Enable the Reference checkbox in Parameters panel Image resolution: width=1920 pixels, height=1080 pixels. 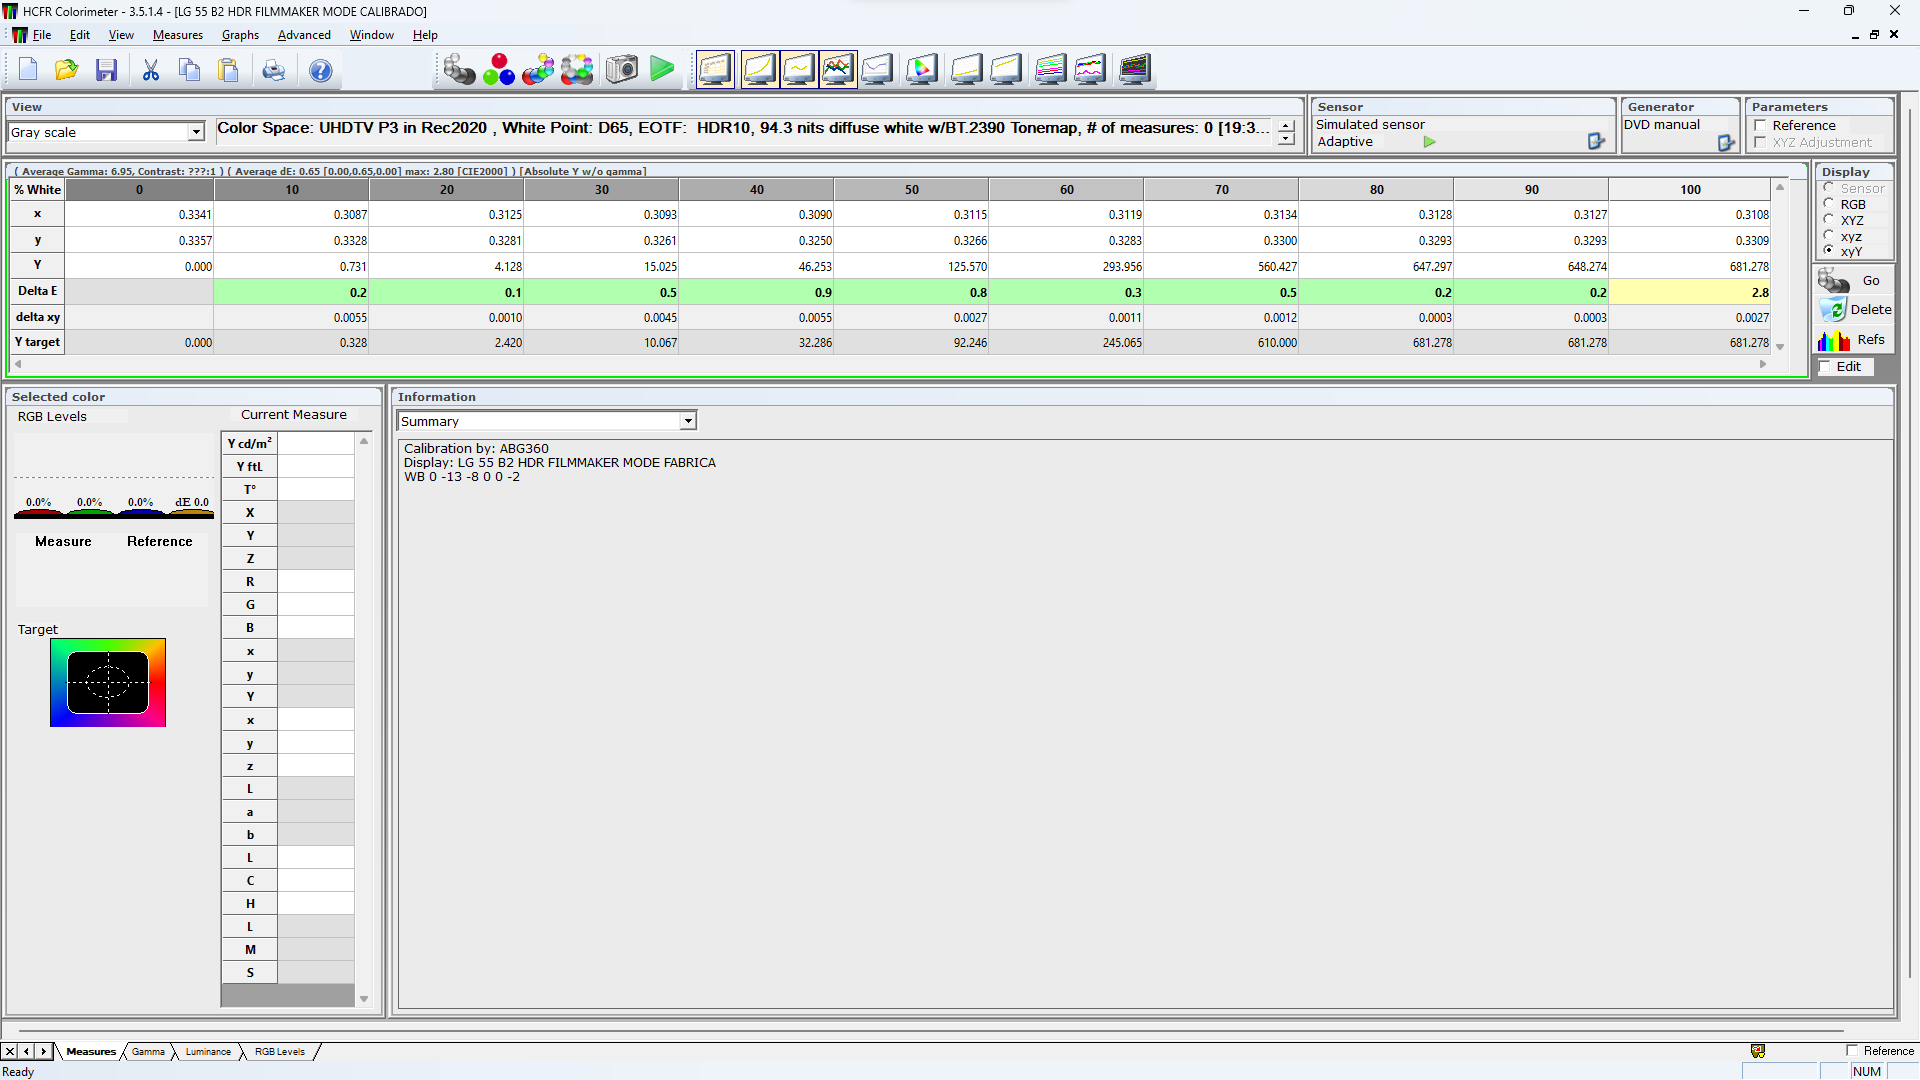(1761, 125)
